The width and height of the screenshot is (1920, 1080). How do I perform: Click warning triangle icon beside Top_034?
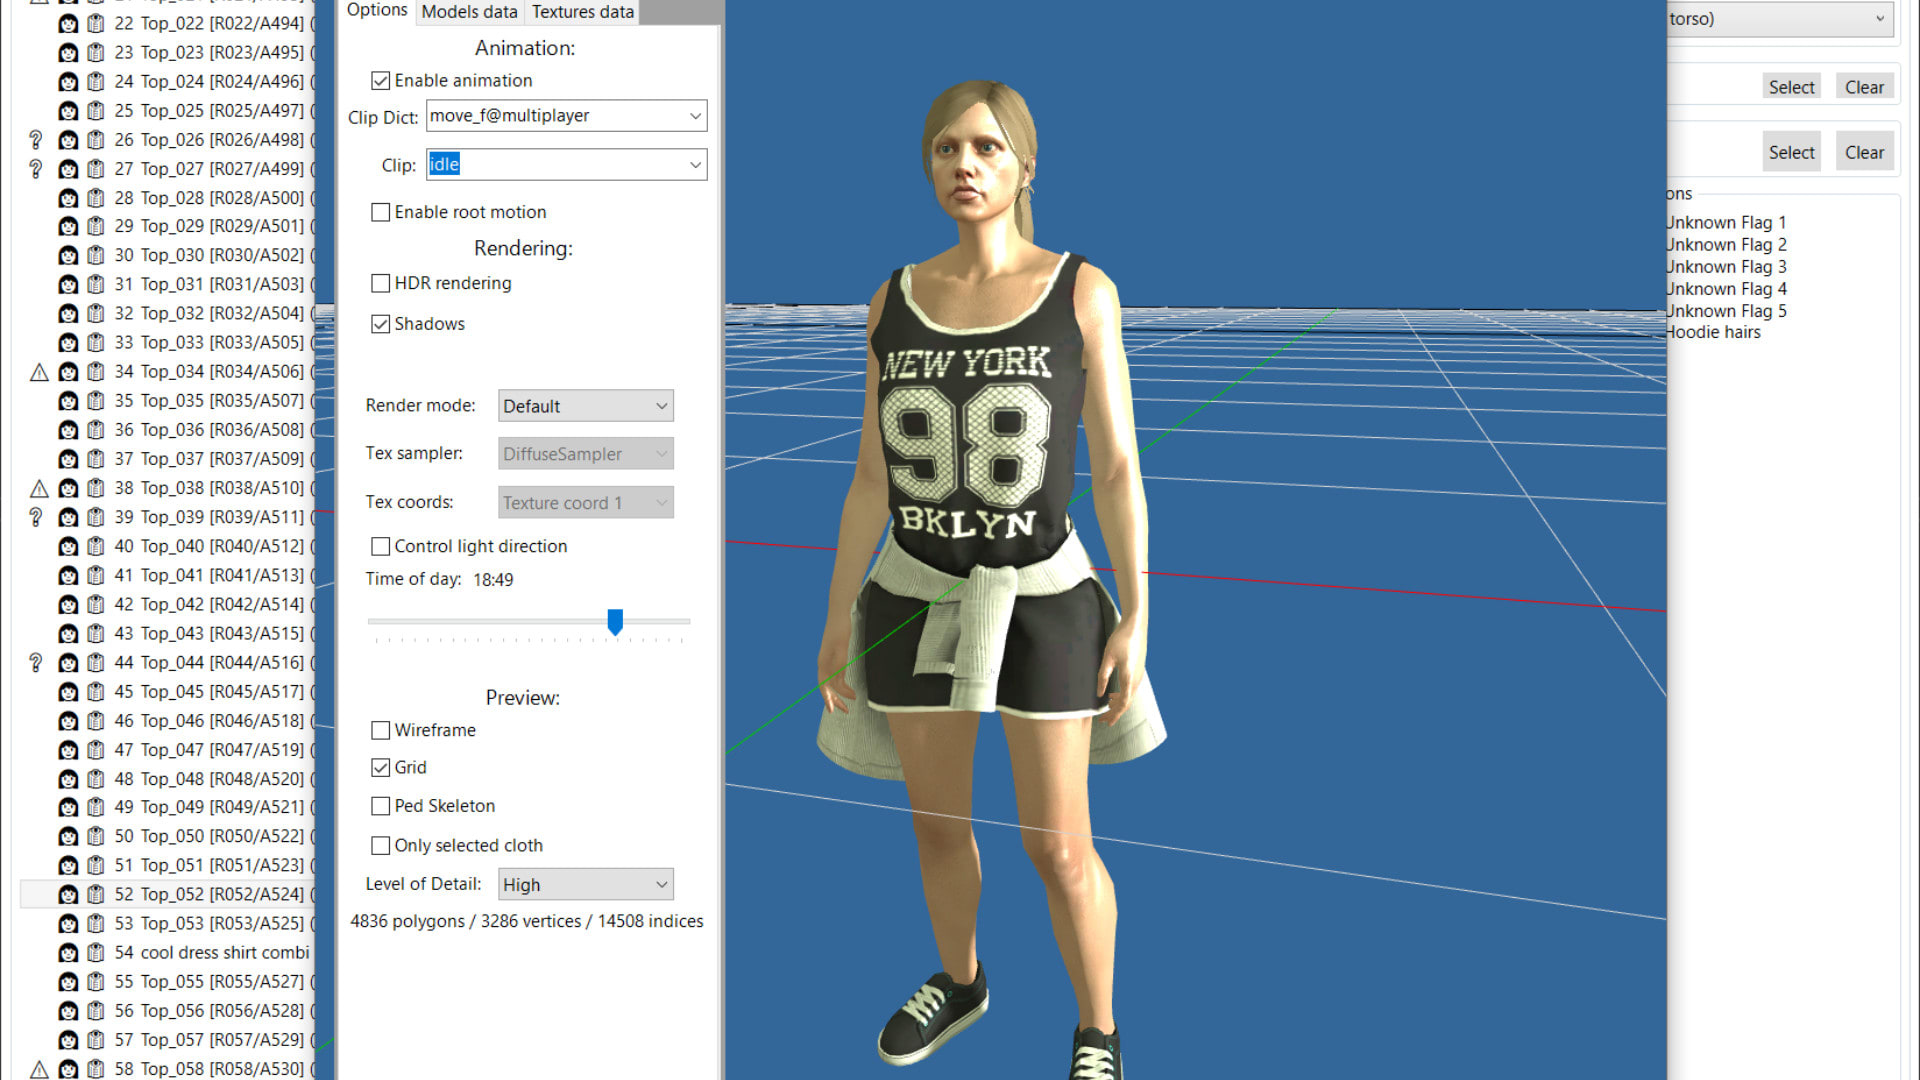[39, 372]
